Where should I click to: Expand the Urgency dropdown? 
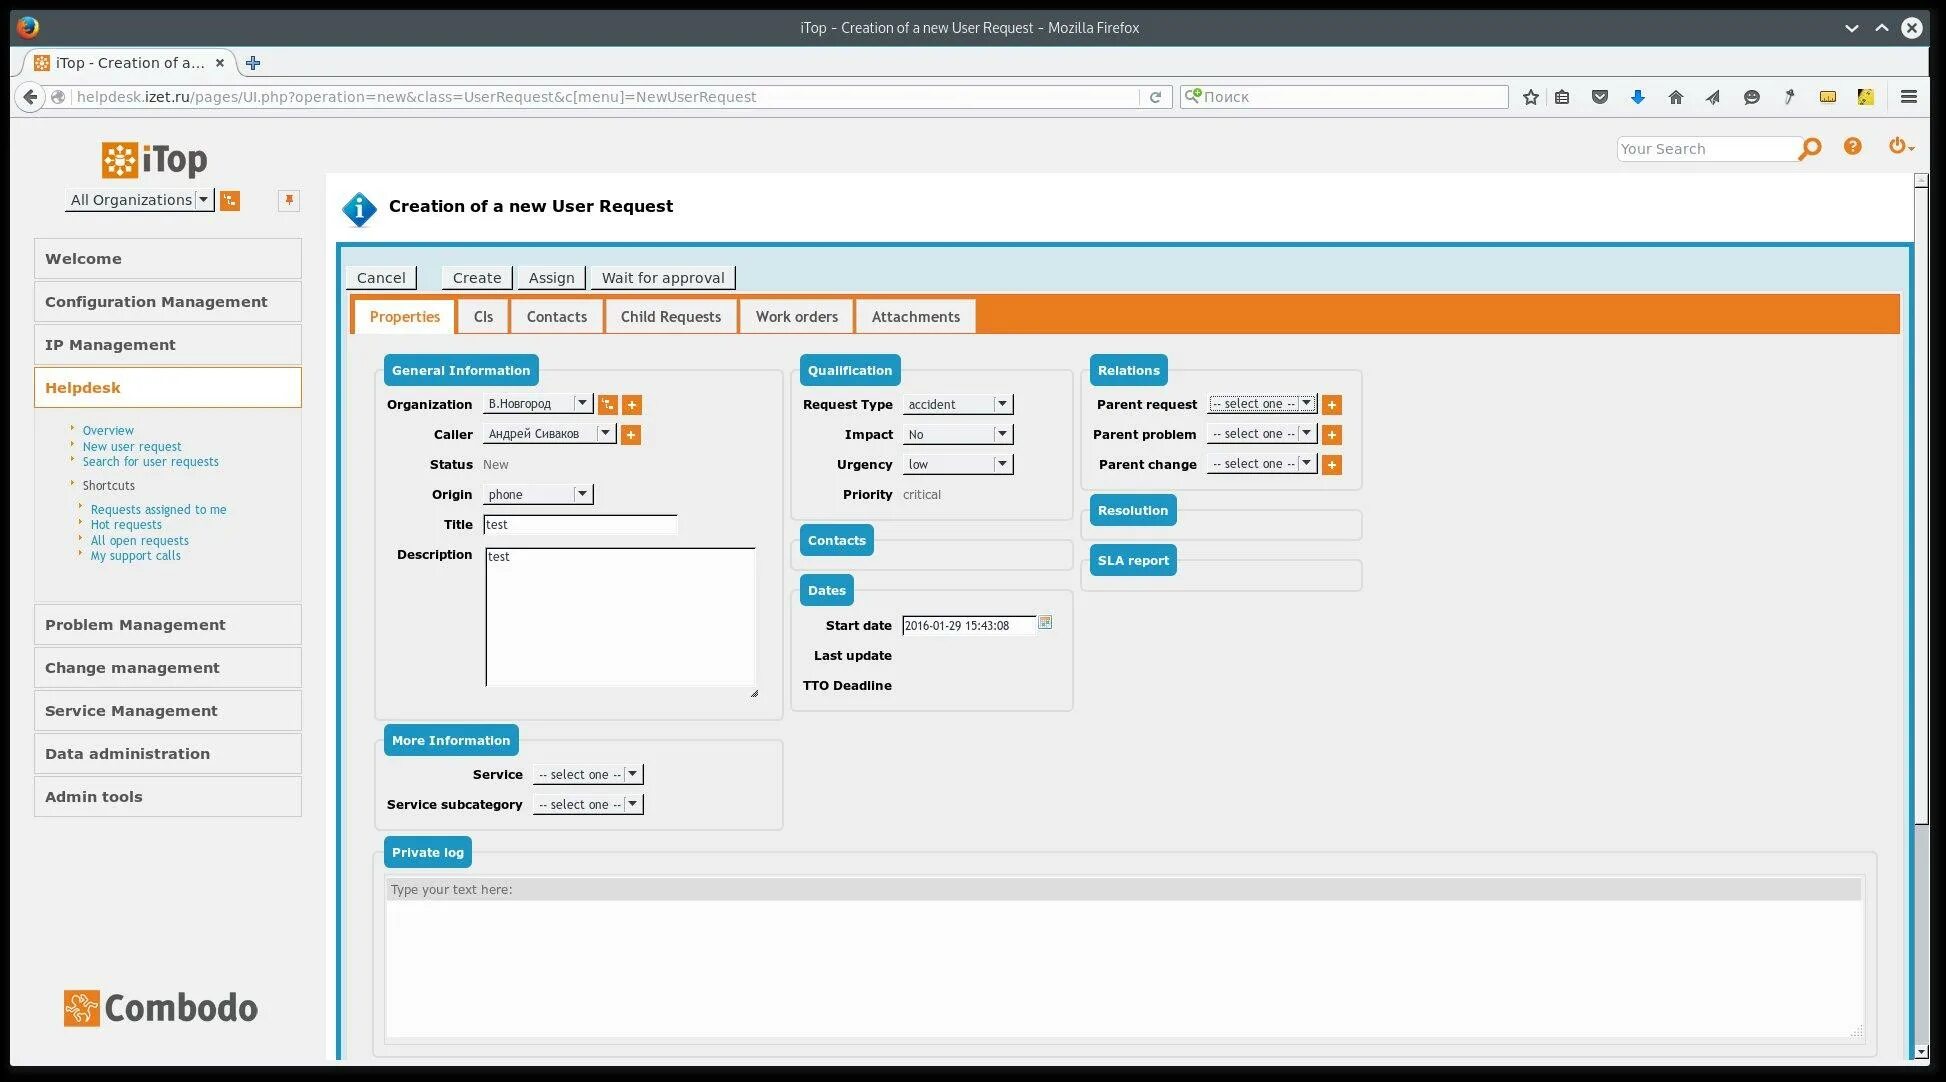point(957,464)
